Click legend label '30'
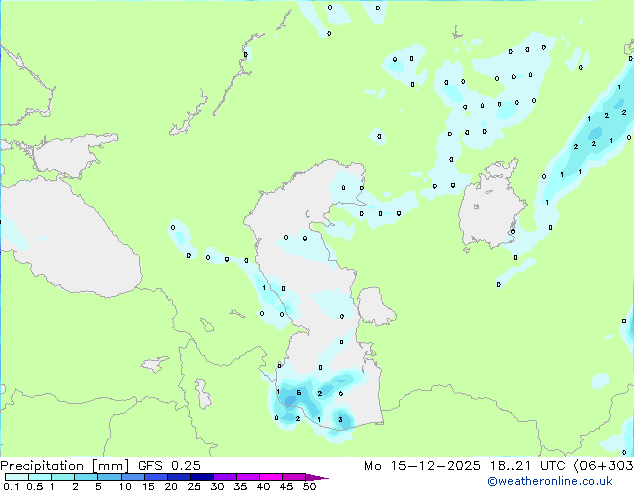 [x=217, y=486]
